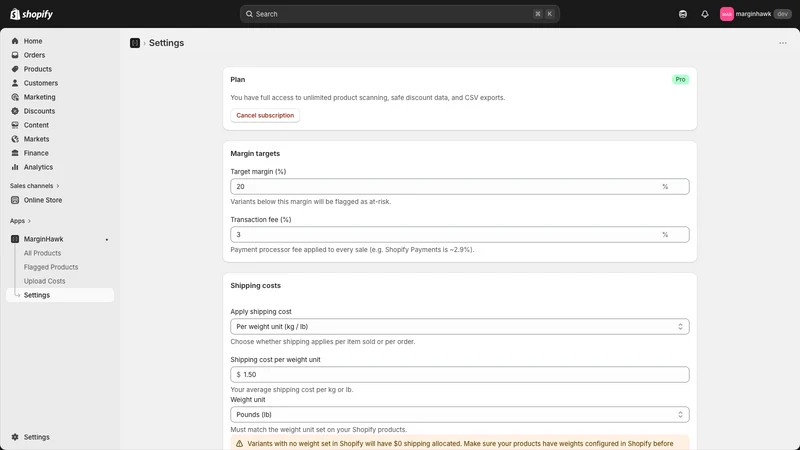The height and width of the screenshot is (450, 800).
Task: Click the Online Store icon
Action: (15, 200)
